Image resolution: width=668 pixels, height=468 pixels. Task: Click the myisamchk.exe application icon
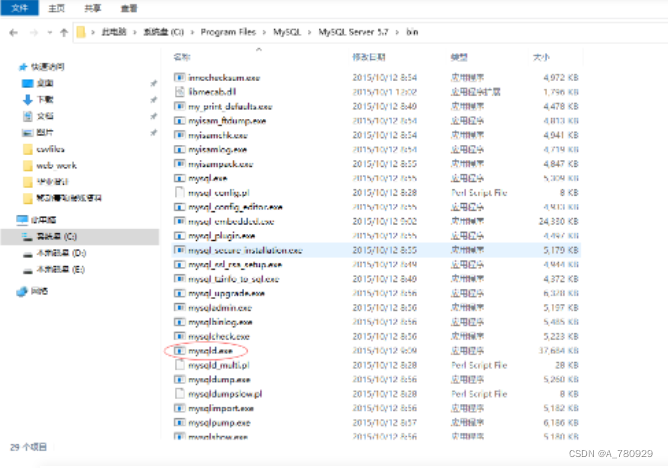click(x=179, y=135)
